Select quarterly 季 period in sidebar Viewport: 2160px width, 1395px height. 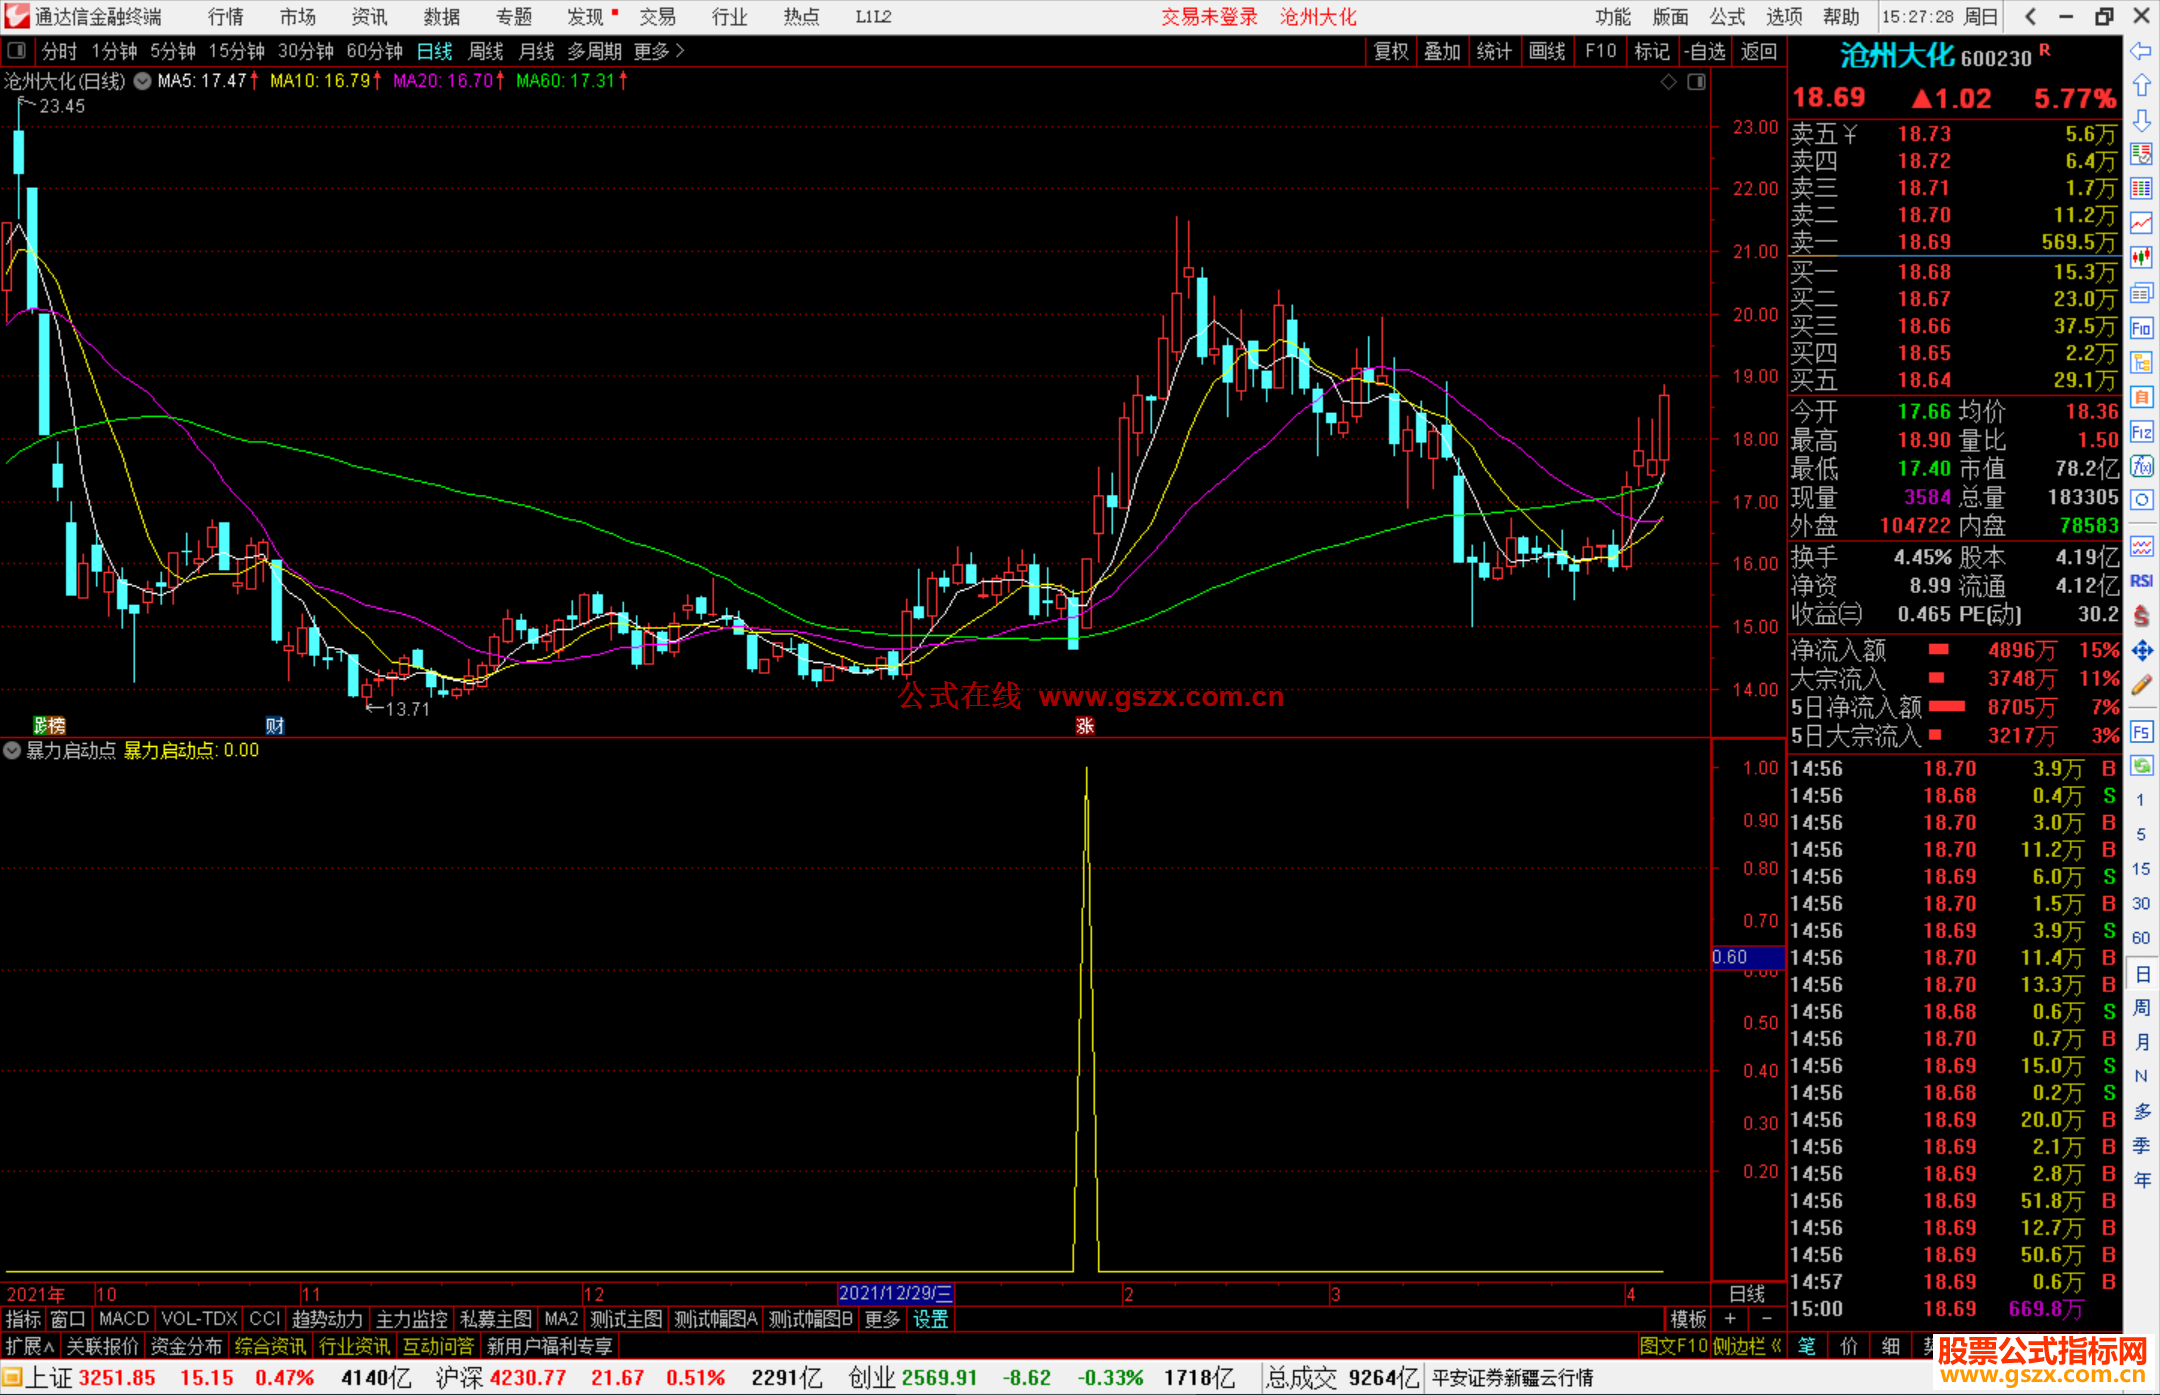pyautogui.click(x=2141, y=1145)
